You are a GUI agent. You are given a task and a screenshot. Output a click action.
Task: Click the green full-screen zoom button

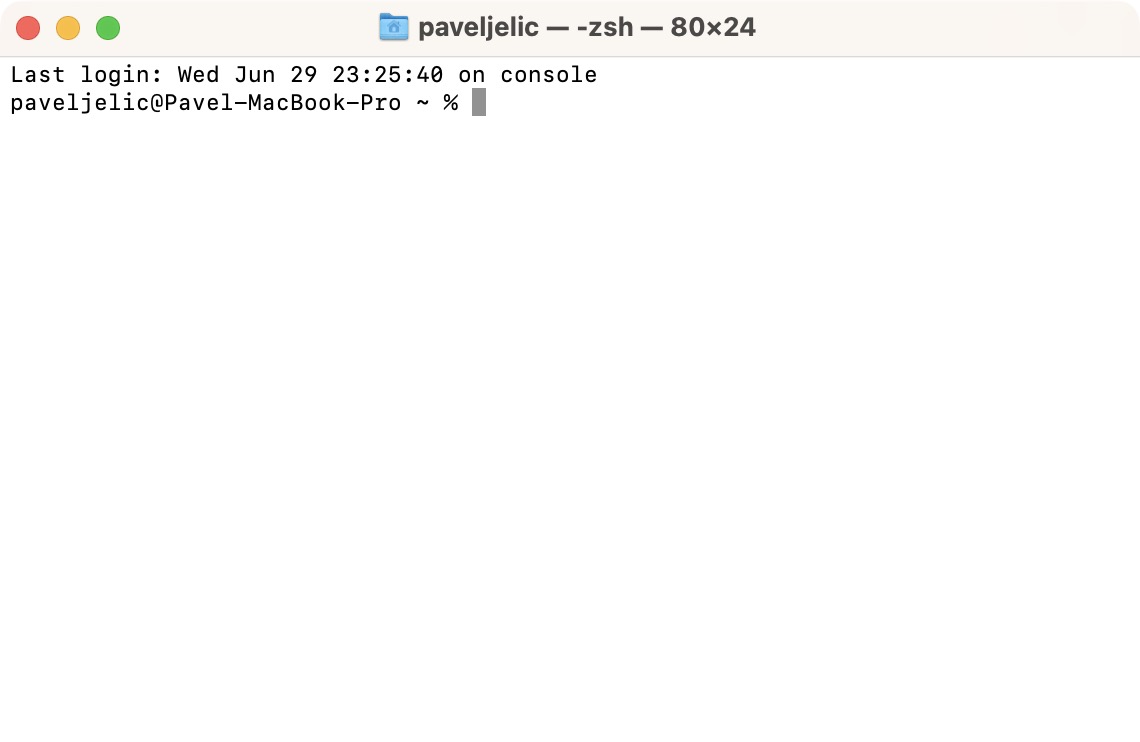pyautogui.click(x=108, y=28)
